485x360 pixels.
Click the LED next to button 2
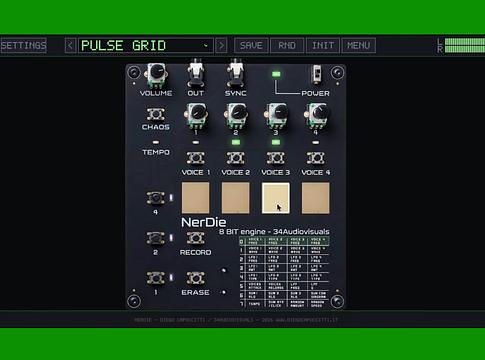171,238
